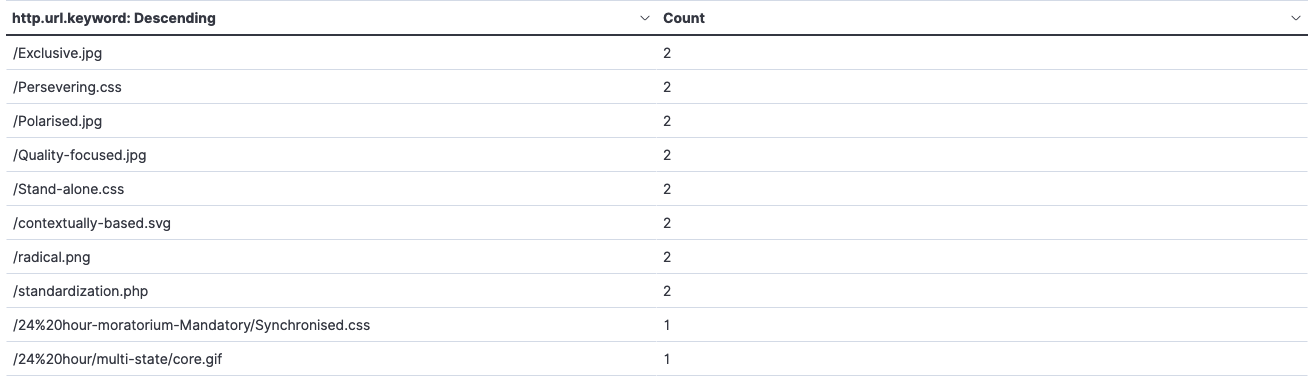Click the Synchronised.css URL entry
This screenshot has width=1315, height=381.
pyautogui.click(x=191, y=325)
